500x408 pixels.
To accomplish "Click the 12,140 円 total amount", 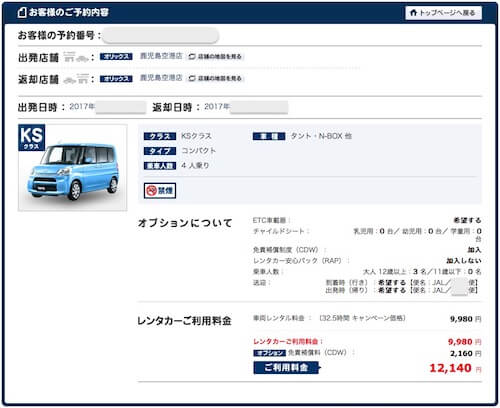I will pos(455,368).
